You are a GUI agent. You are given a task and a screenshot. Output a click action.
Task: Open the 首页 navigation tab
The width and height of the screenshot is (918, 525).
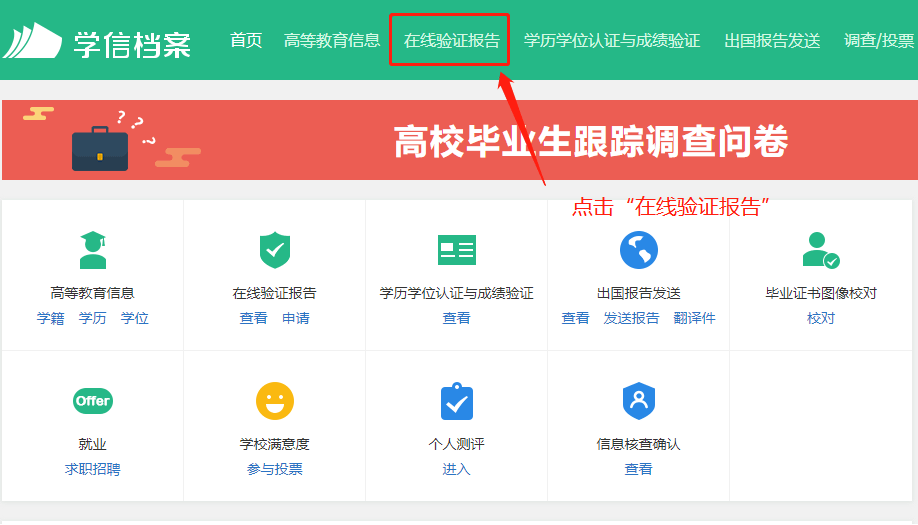246,41
